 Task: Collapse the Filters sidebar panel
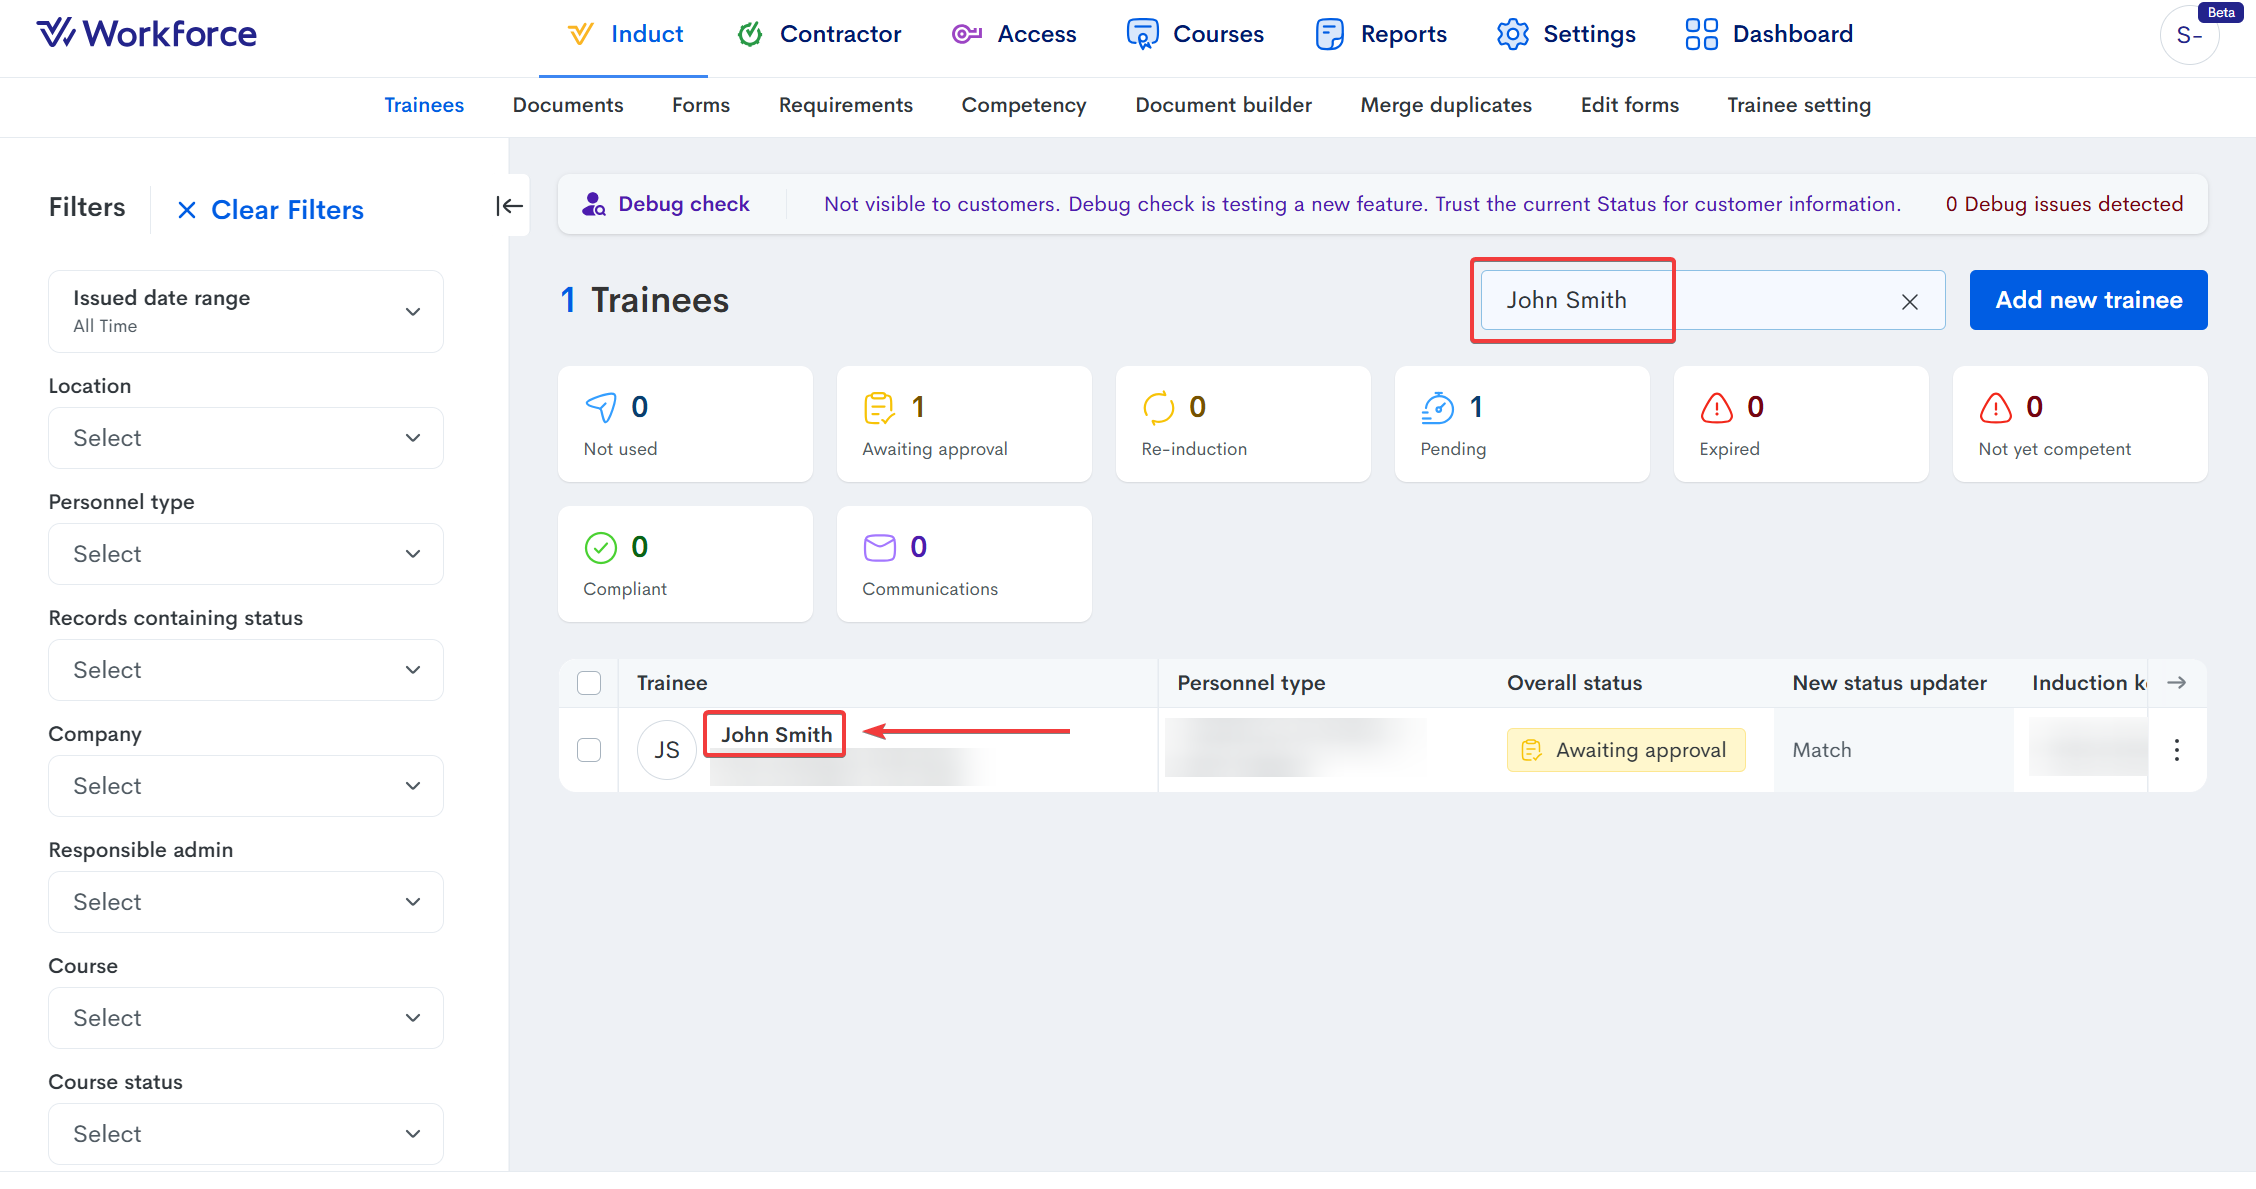[509, 206]
